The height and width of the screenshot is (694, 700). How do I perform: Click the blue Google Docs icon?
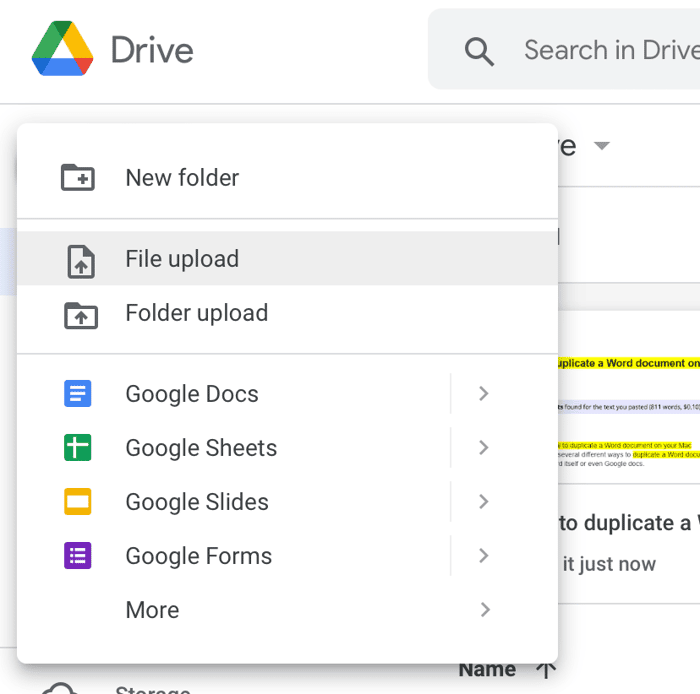[x=78, y=394]
